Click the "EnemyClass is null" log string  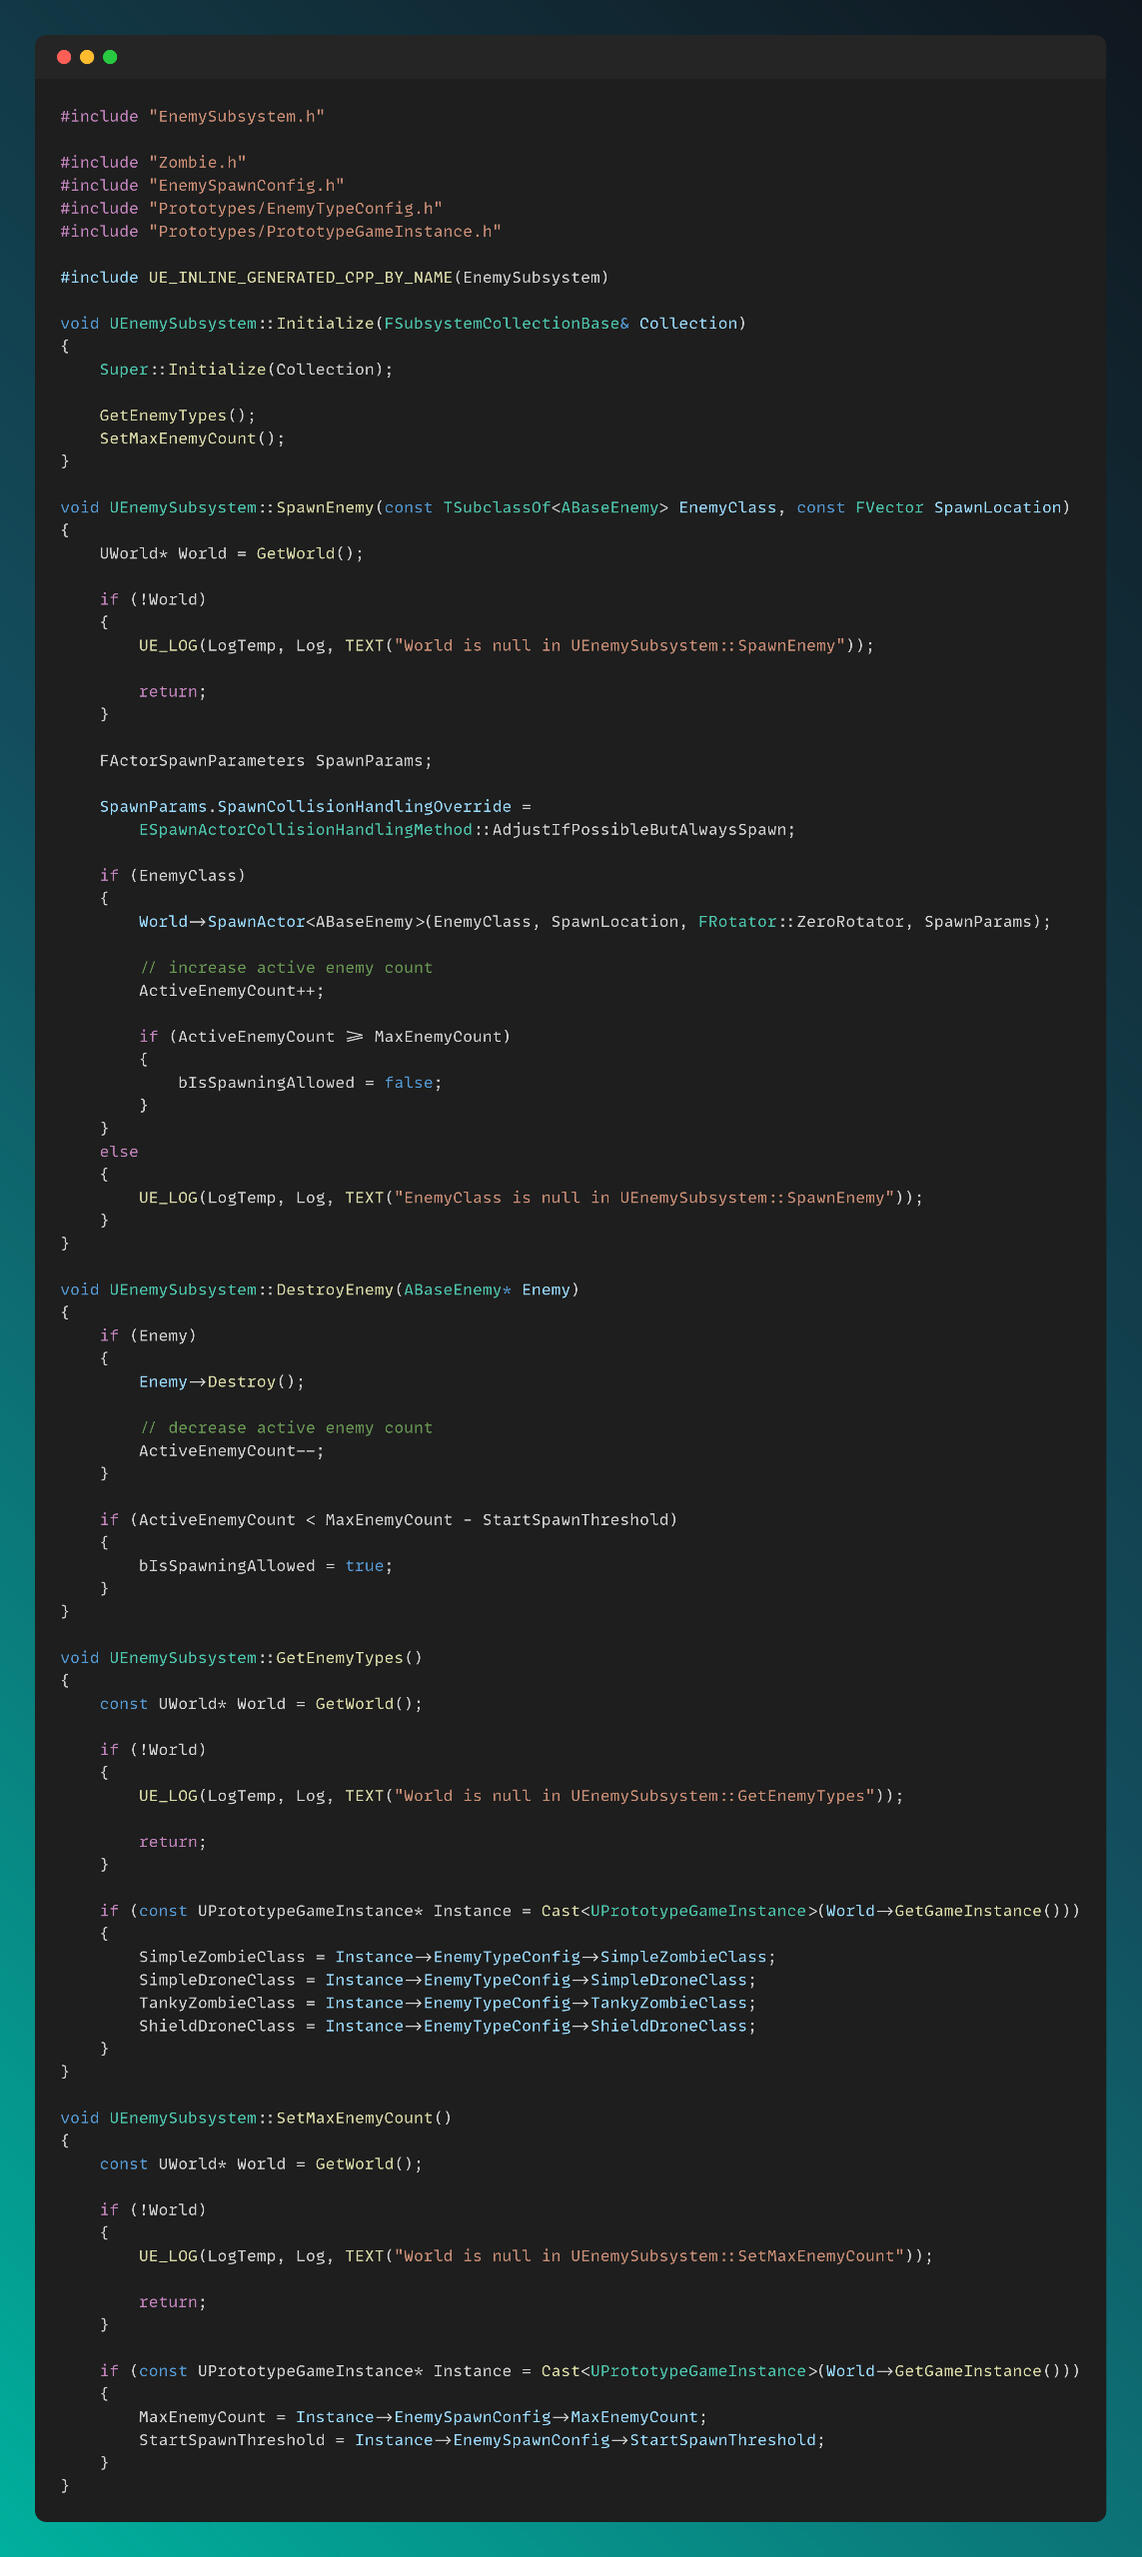click(x=644, y=1197)
